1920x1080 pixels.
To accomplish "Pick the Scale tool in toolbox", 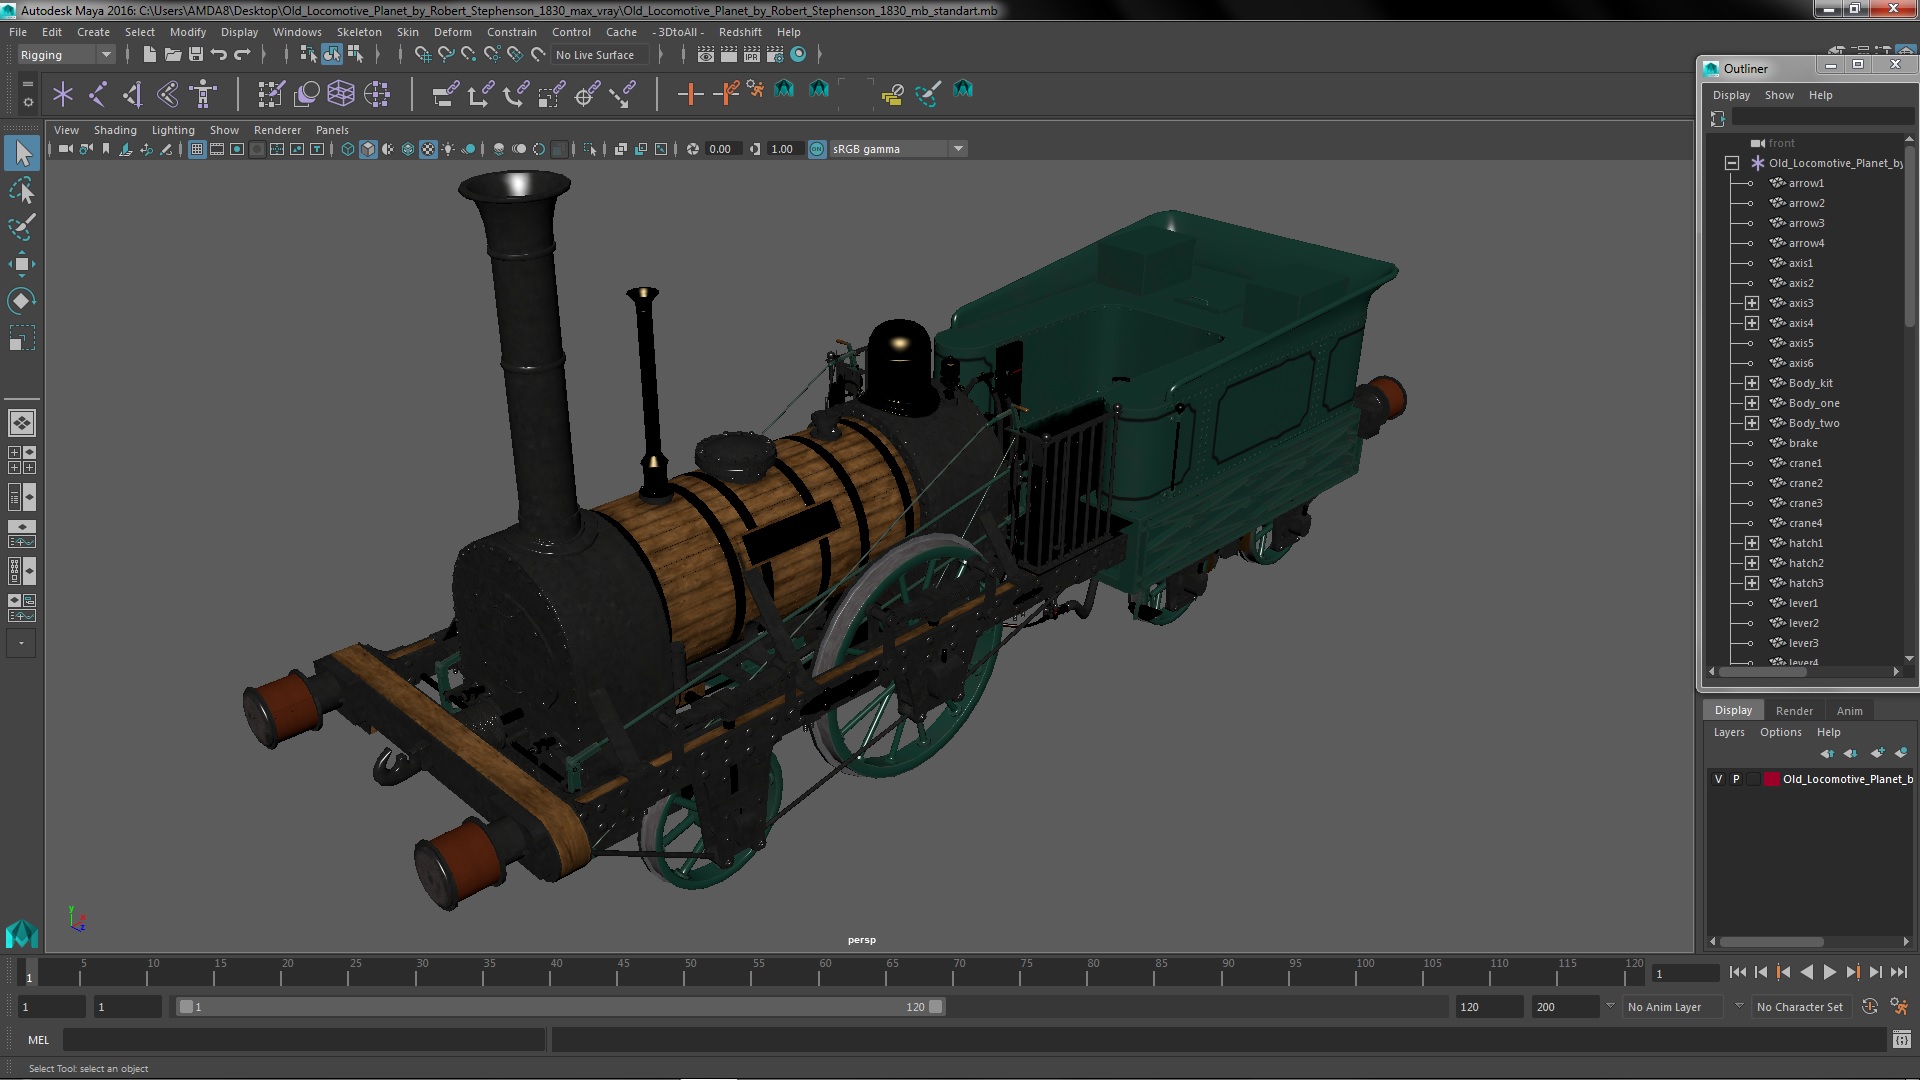I will [22, 338].
